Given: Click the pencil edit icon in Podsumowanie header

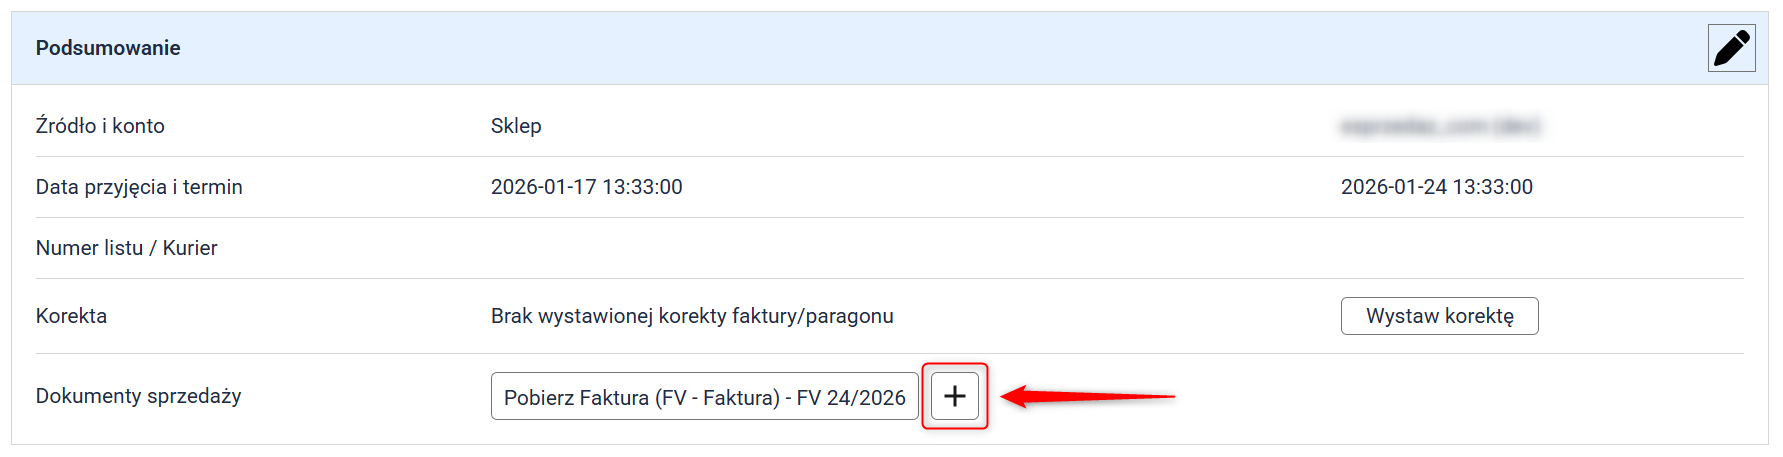Looking at the screenshot, I should [x=1731, y=48].
